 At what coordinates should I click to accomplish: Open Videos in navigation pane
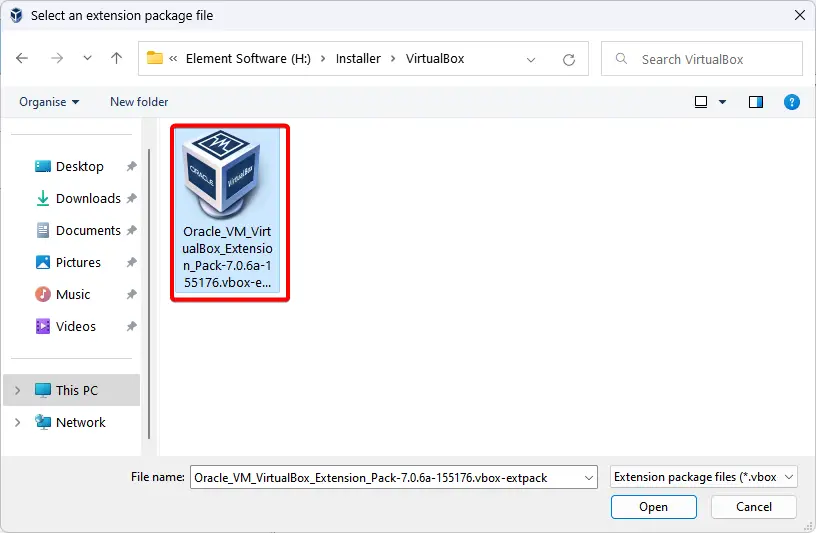[73, 326]
